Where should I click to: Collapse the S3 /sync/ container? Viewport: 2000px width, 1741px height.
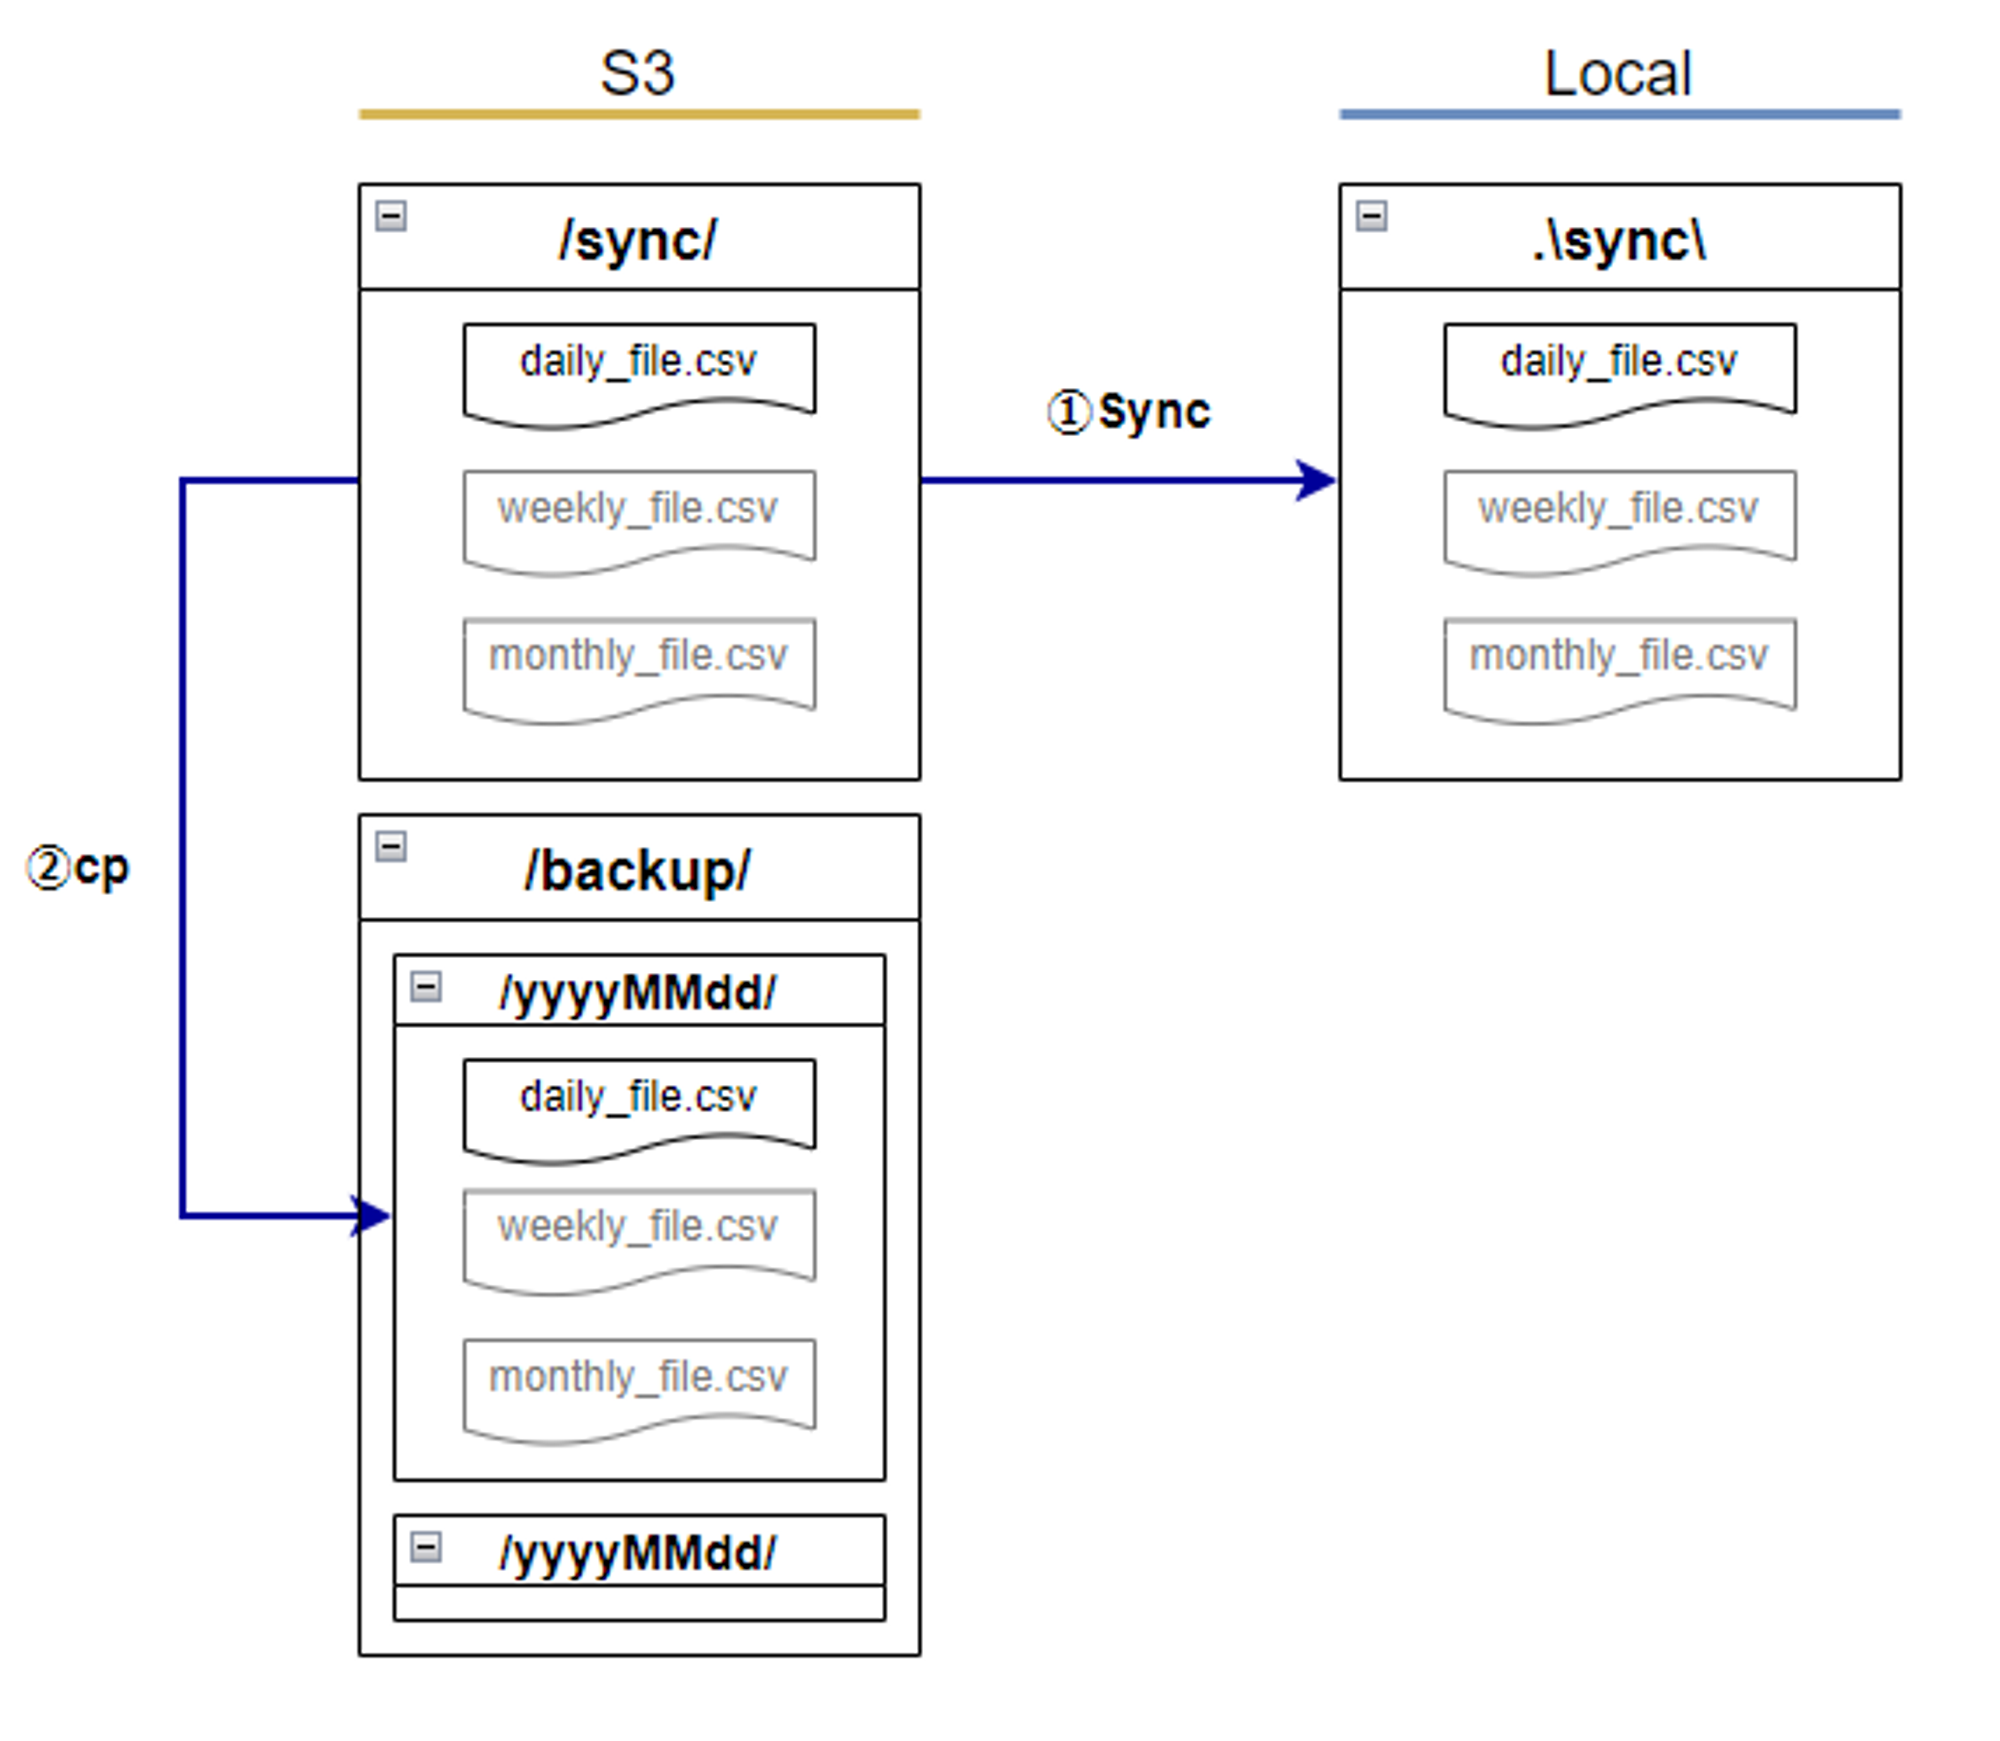[391, 216]
